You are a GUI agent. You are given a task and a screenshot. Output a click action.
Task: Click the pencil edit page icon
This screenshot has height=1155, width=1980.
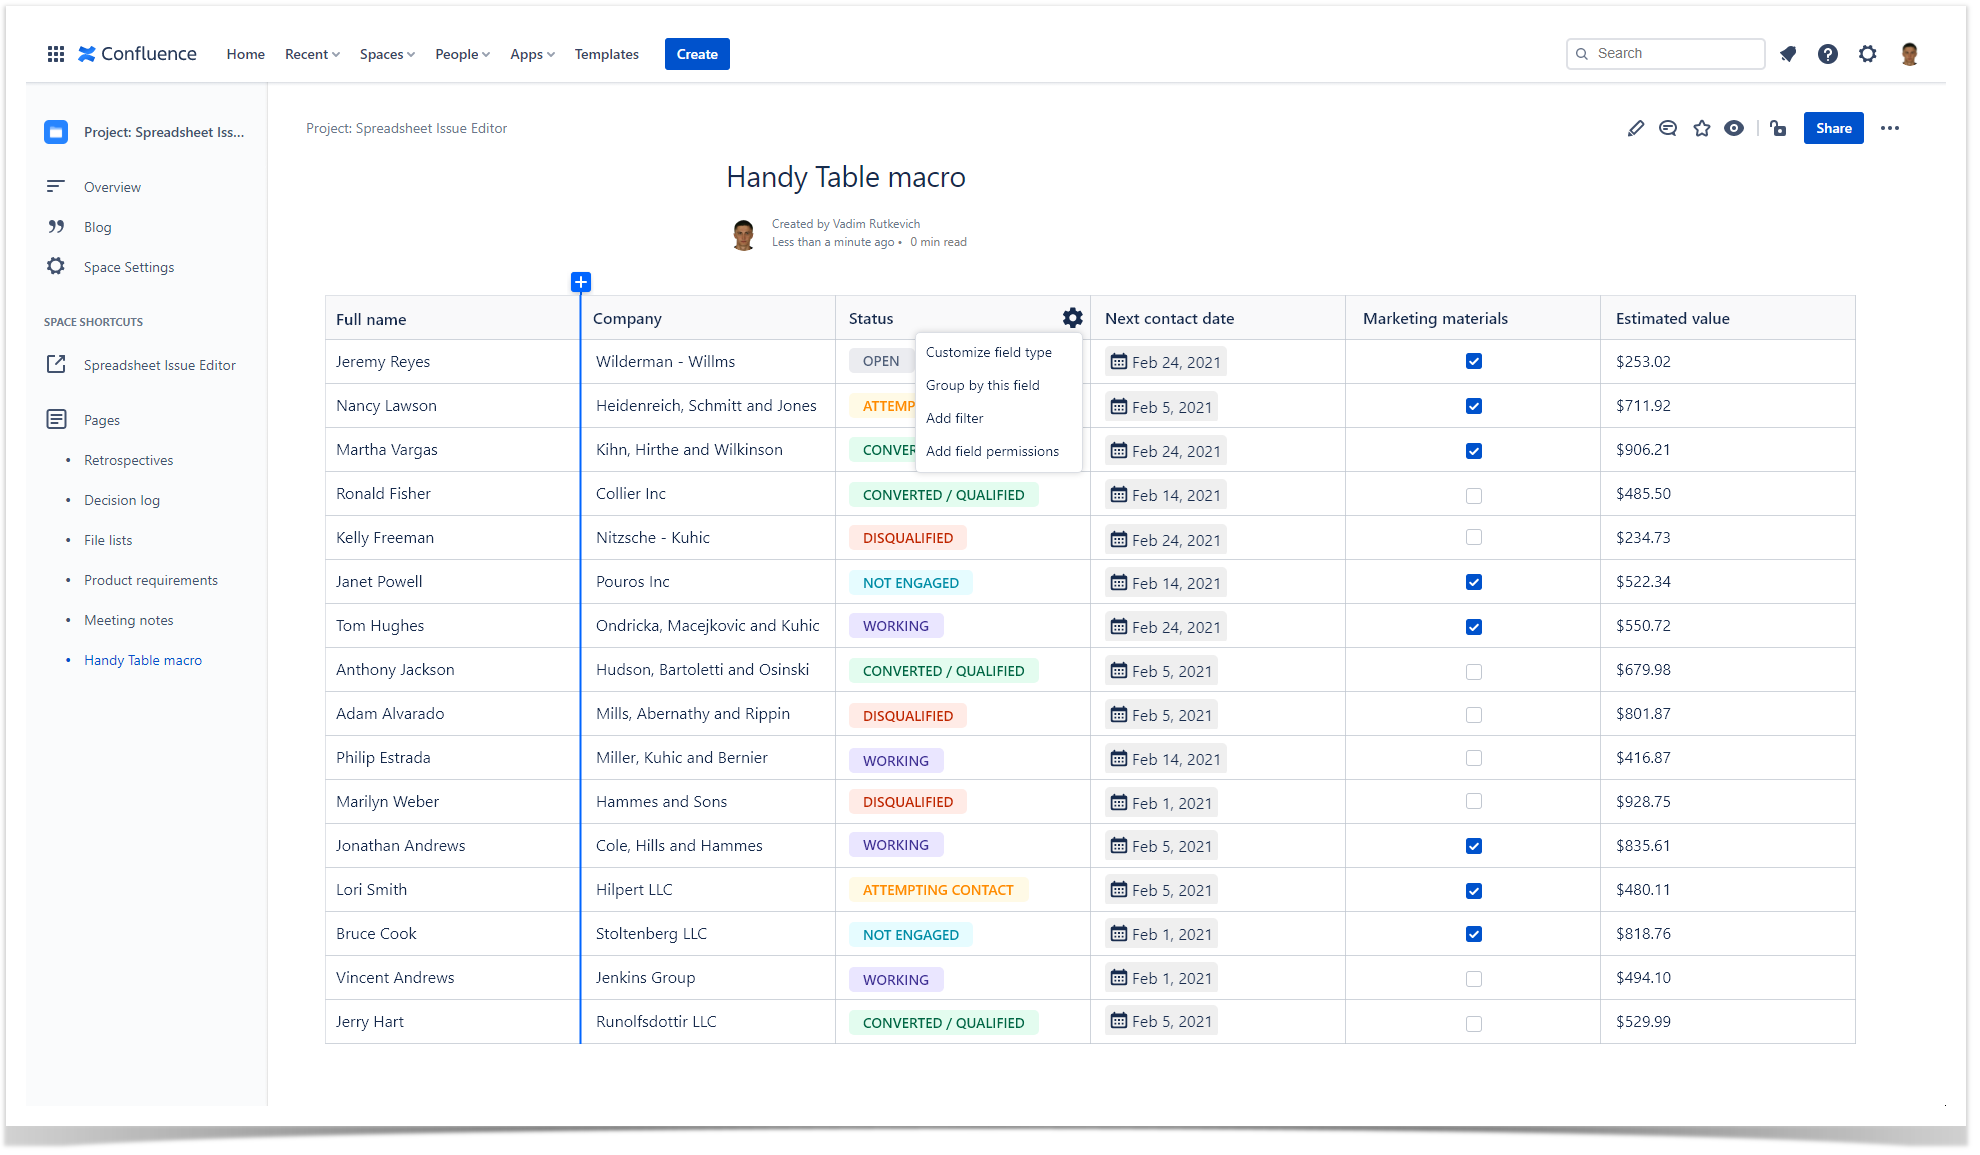[x=1635, y=128]
